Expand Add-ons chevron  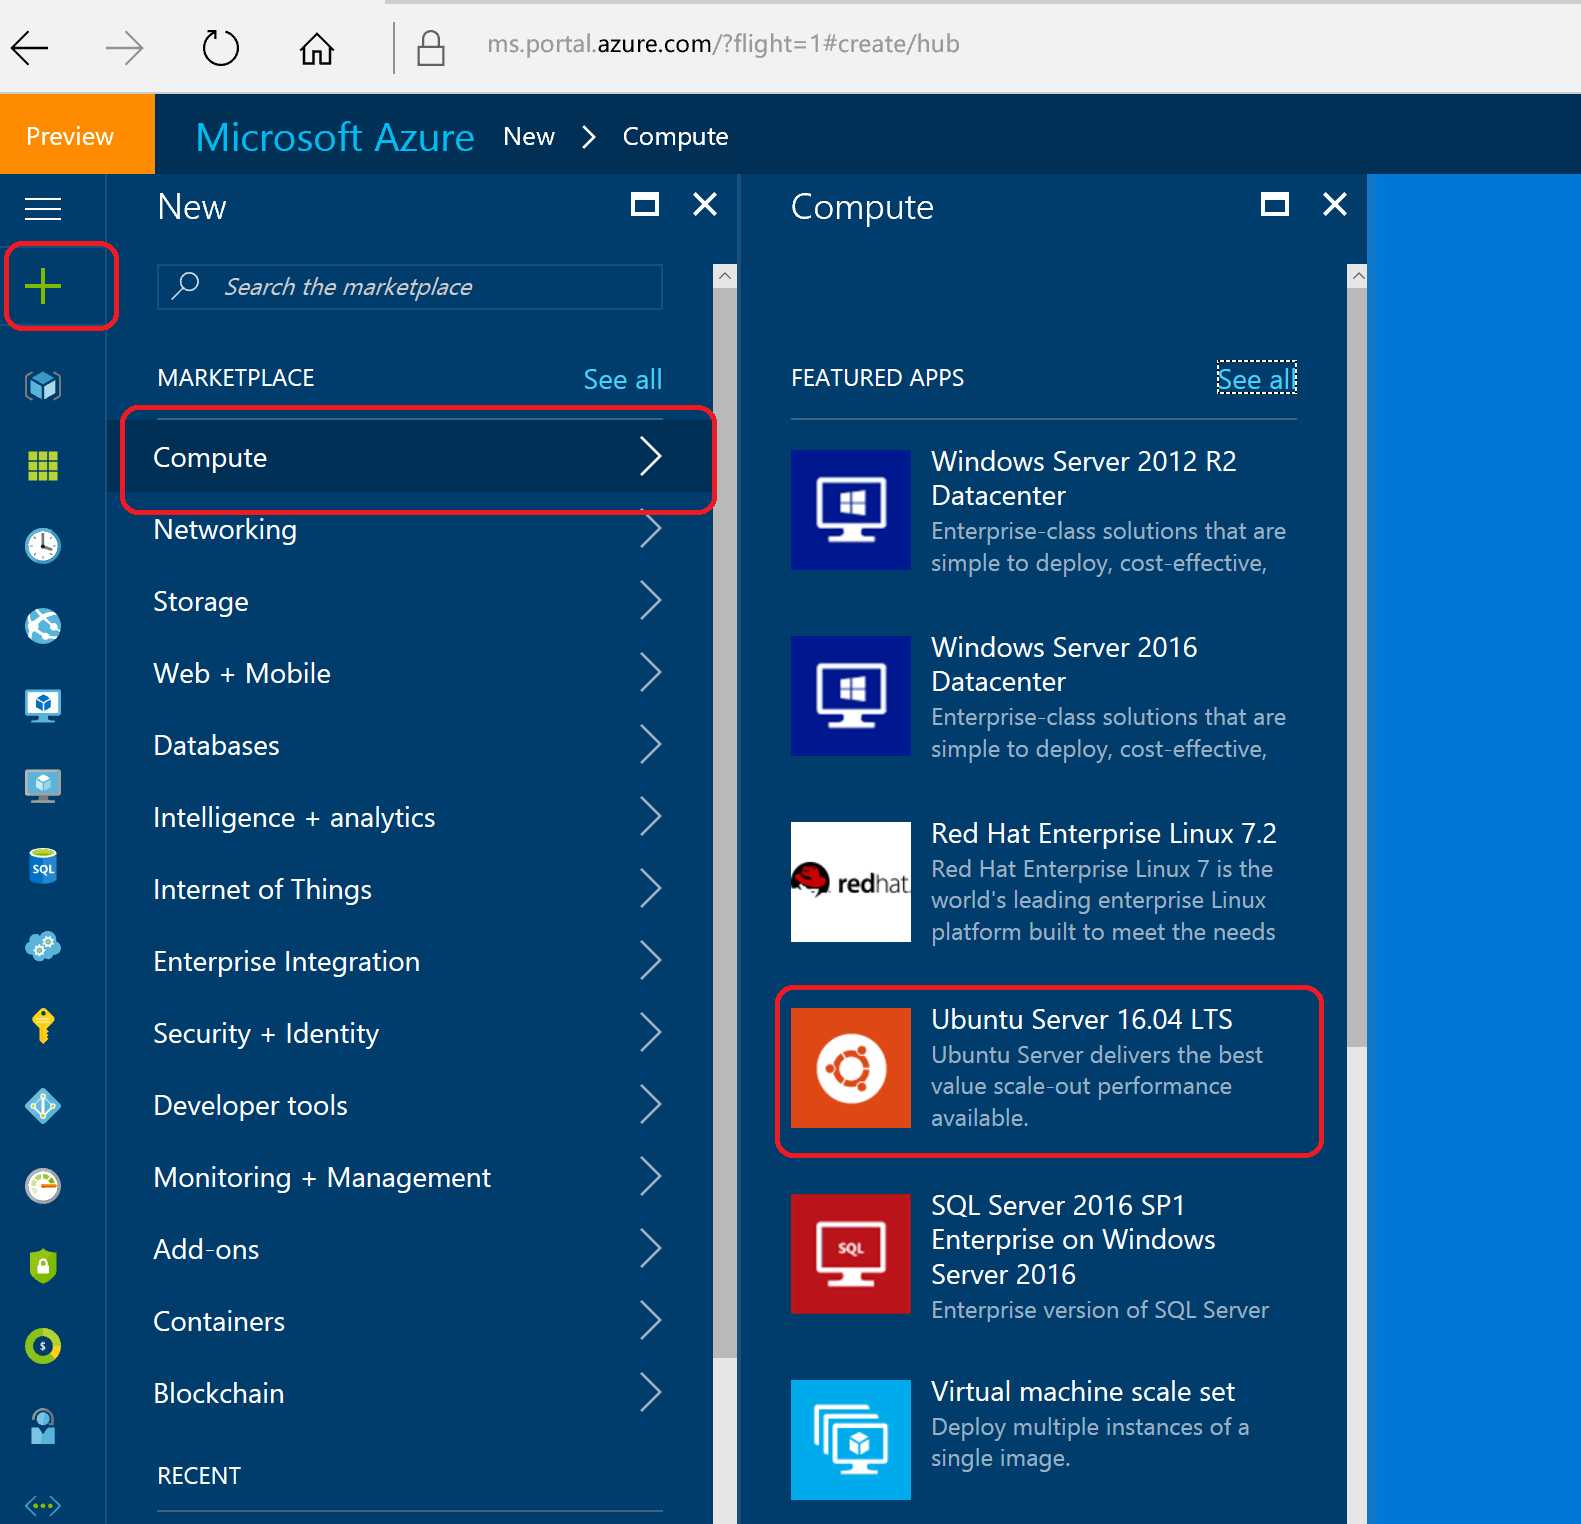tap(651, 1248)
